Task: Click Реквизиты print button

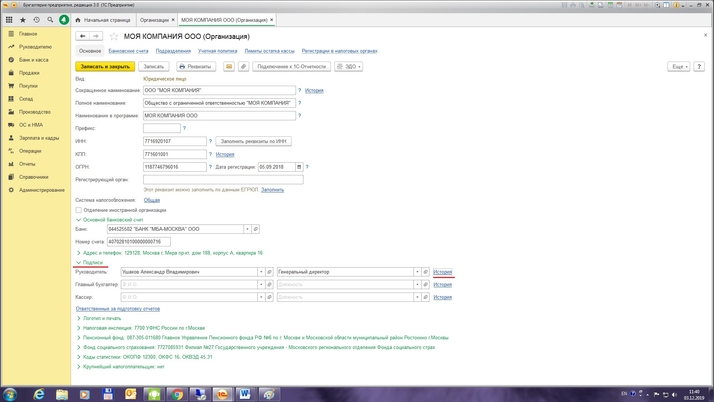Action: click(x=196, y=66)
